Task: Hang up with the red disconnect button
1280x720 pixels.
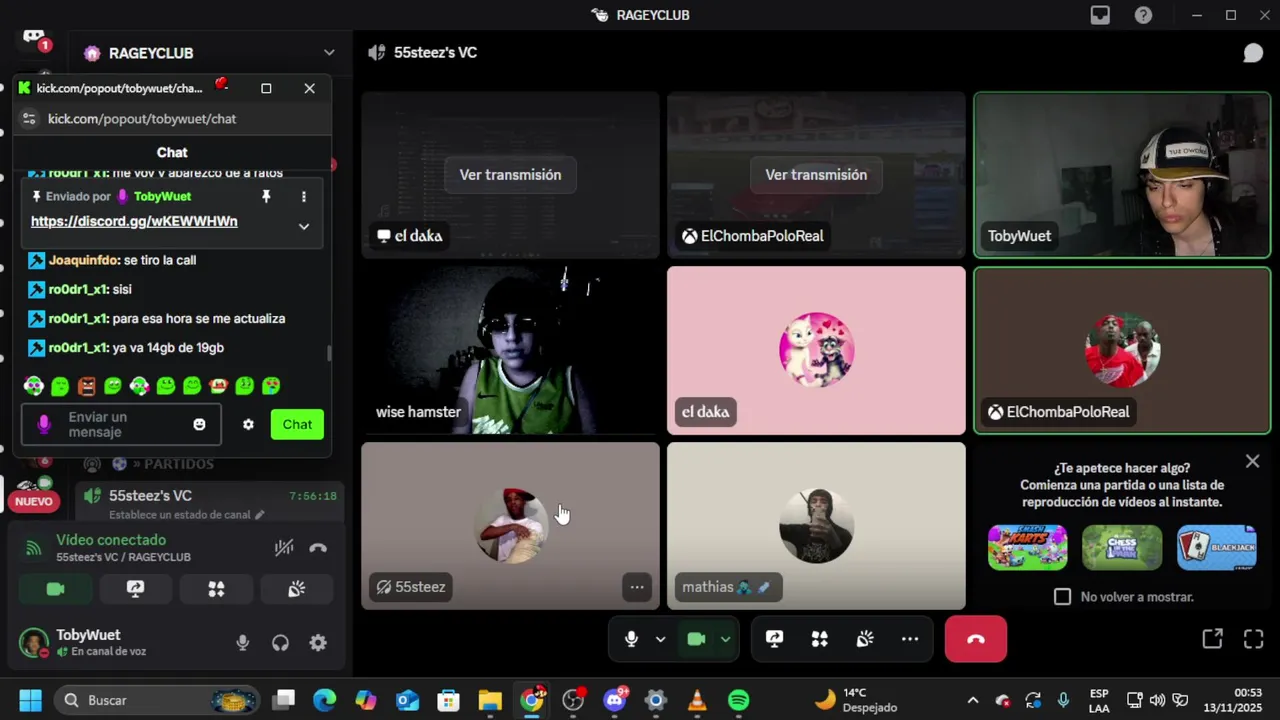Action: (x=976, y=639)
